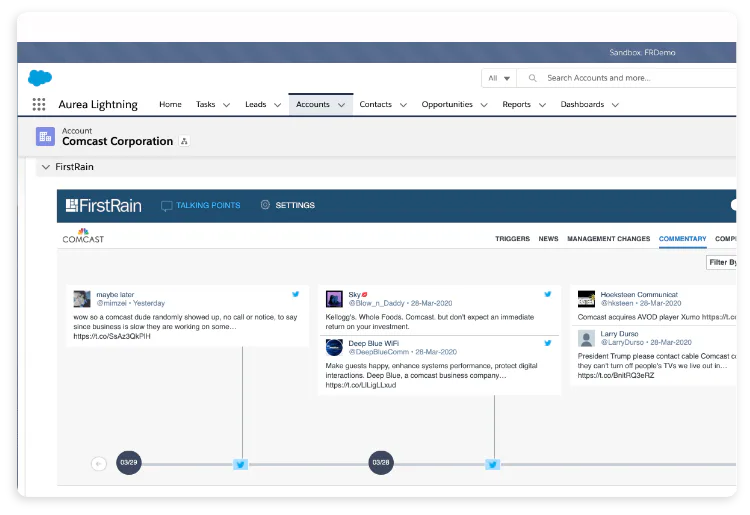Click tweet text about Kellogg's, Whole Foods
The width and height of the screenshot is (750, 515).
pyautogui.click(x=430, y=322)
